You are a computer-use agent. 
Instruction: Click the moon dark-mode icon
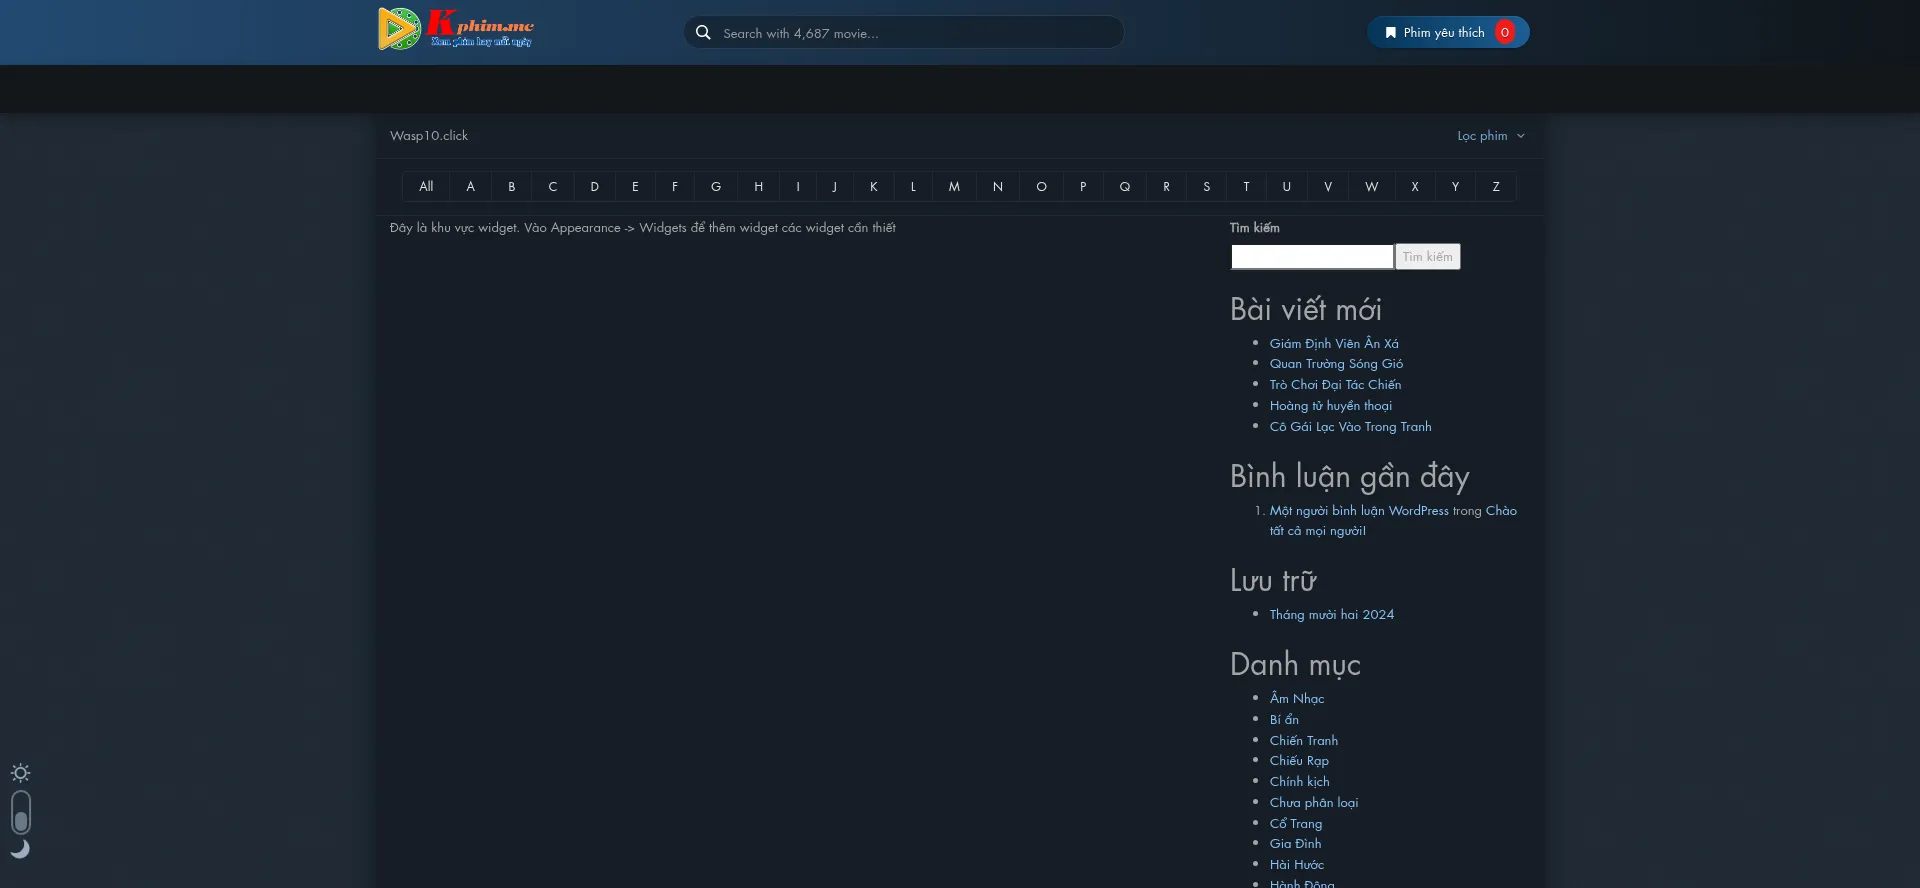[x=20, y=849]
